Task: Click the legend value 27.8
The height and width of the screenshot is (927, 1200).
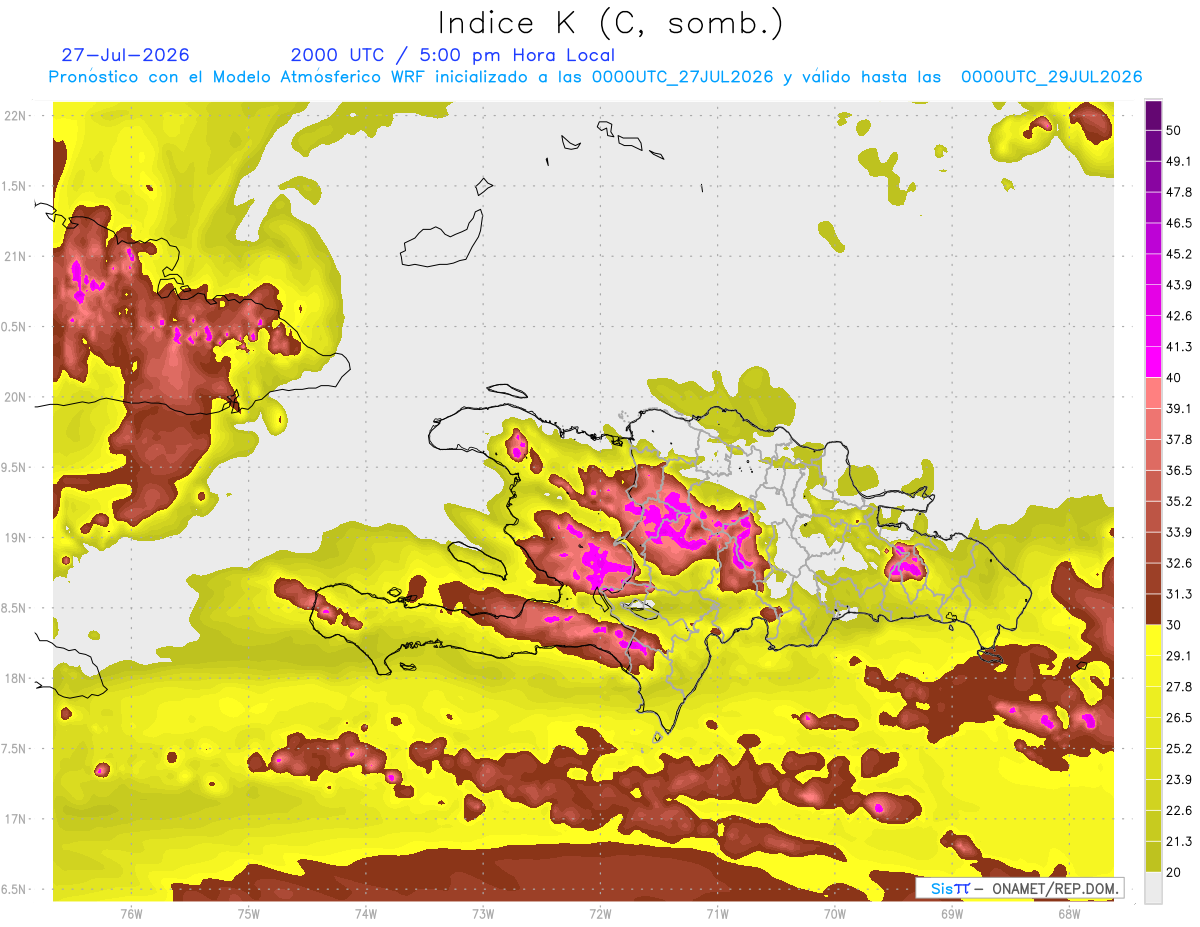Action: point(1179,688)
